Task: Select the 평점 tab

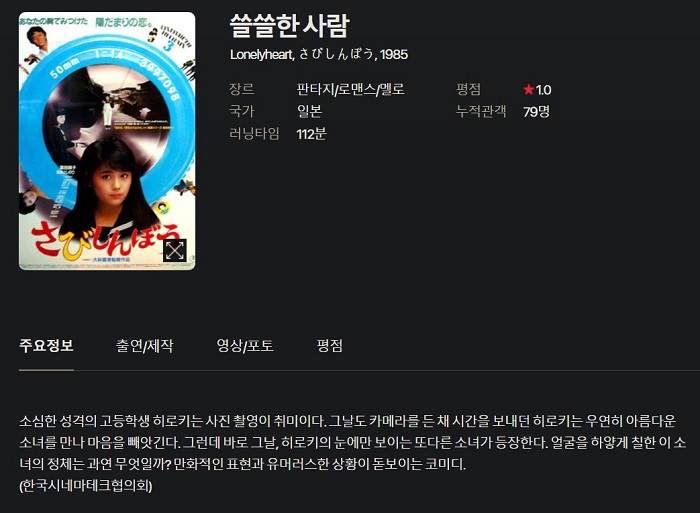Action: click(x=329, y=346)
